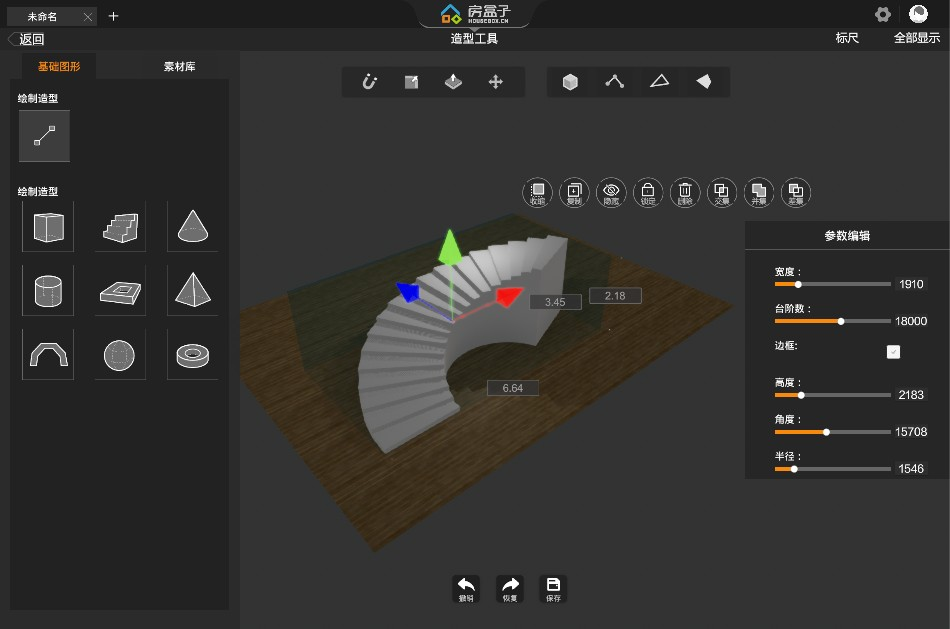Screen dimensions: 950x629
Task: Delete the staircase using 删除 icon
Action: (685, 193)
